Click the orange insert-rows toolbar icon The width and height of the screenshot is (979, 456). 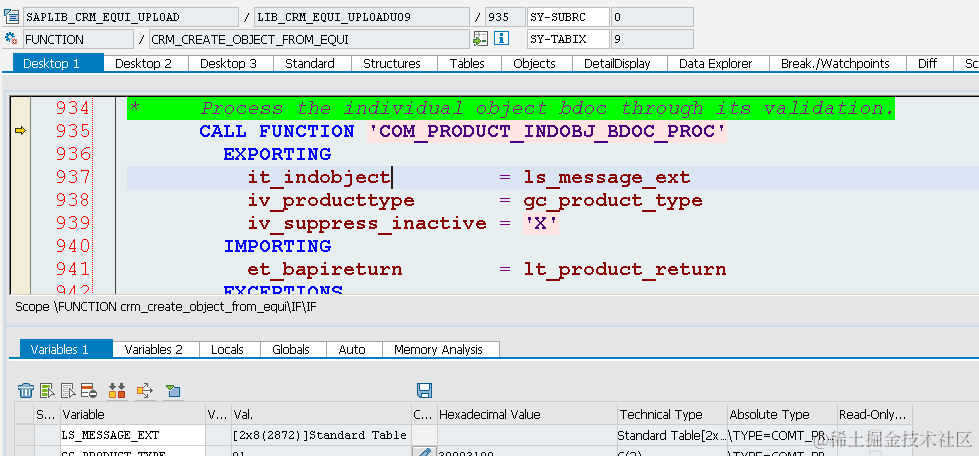click(x=117, y=391)
